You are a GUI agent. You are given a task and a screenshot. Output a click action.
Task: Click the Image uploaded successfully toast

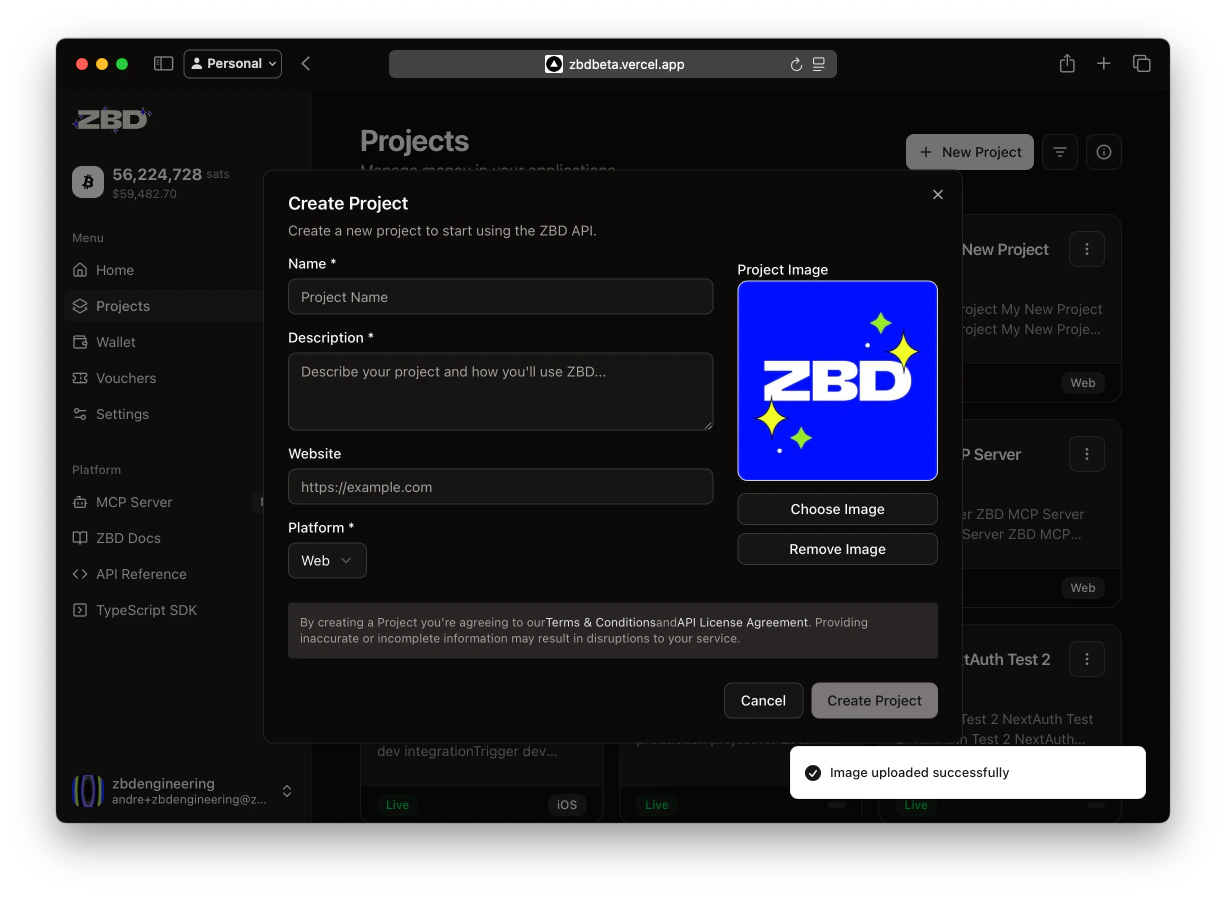967,773
